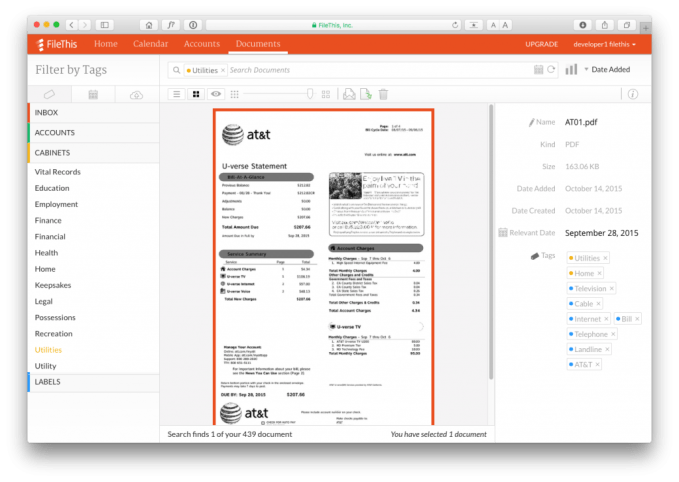
Task: Click the FileThis logo
Action: (57, 44)
